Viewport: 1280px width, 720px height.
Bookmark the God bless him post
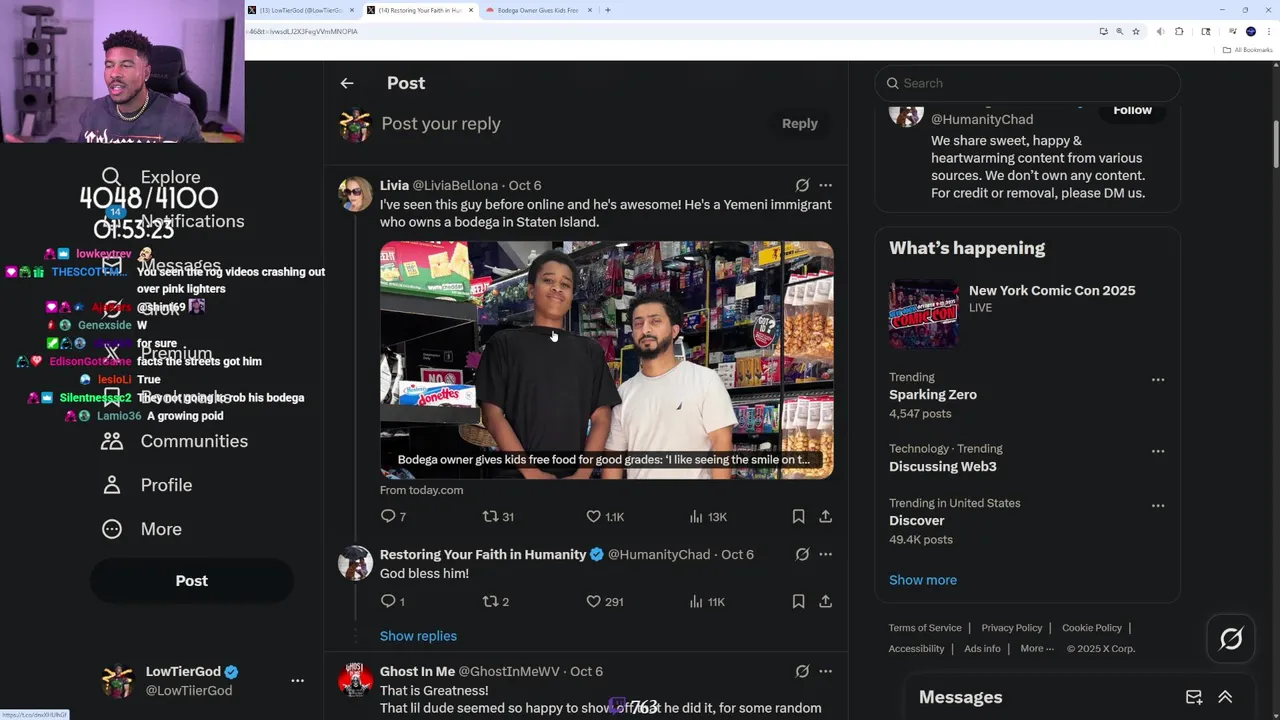798,601
